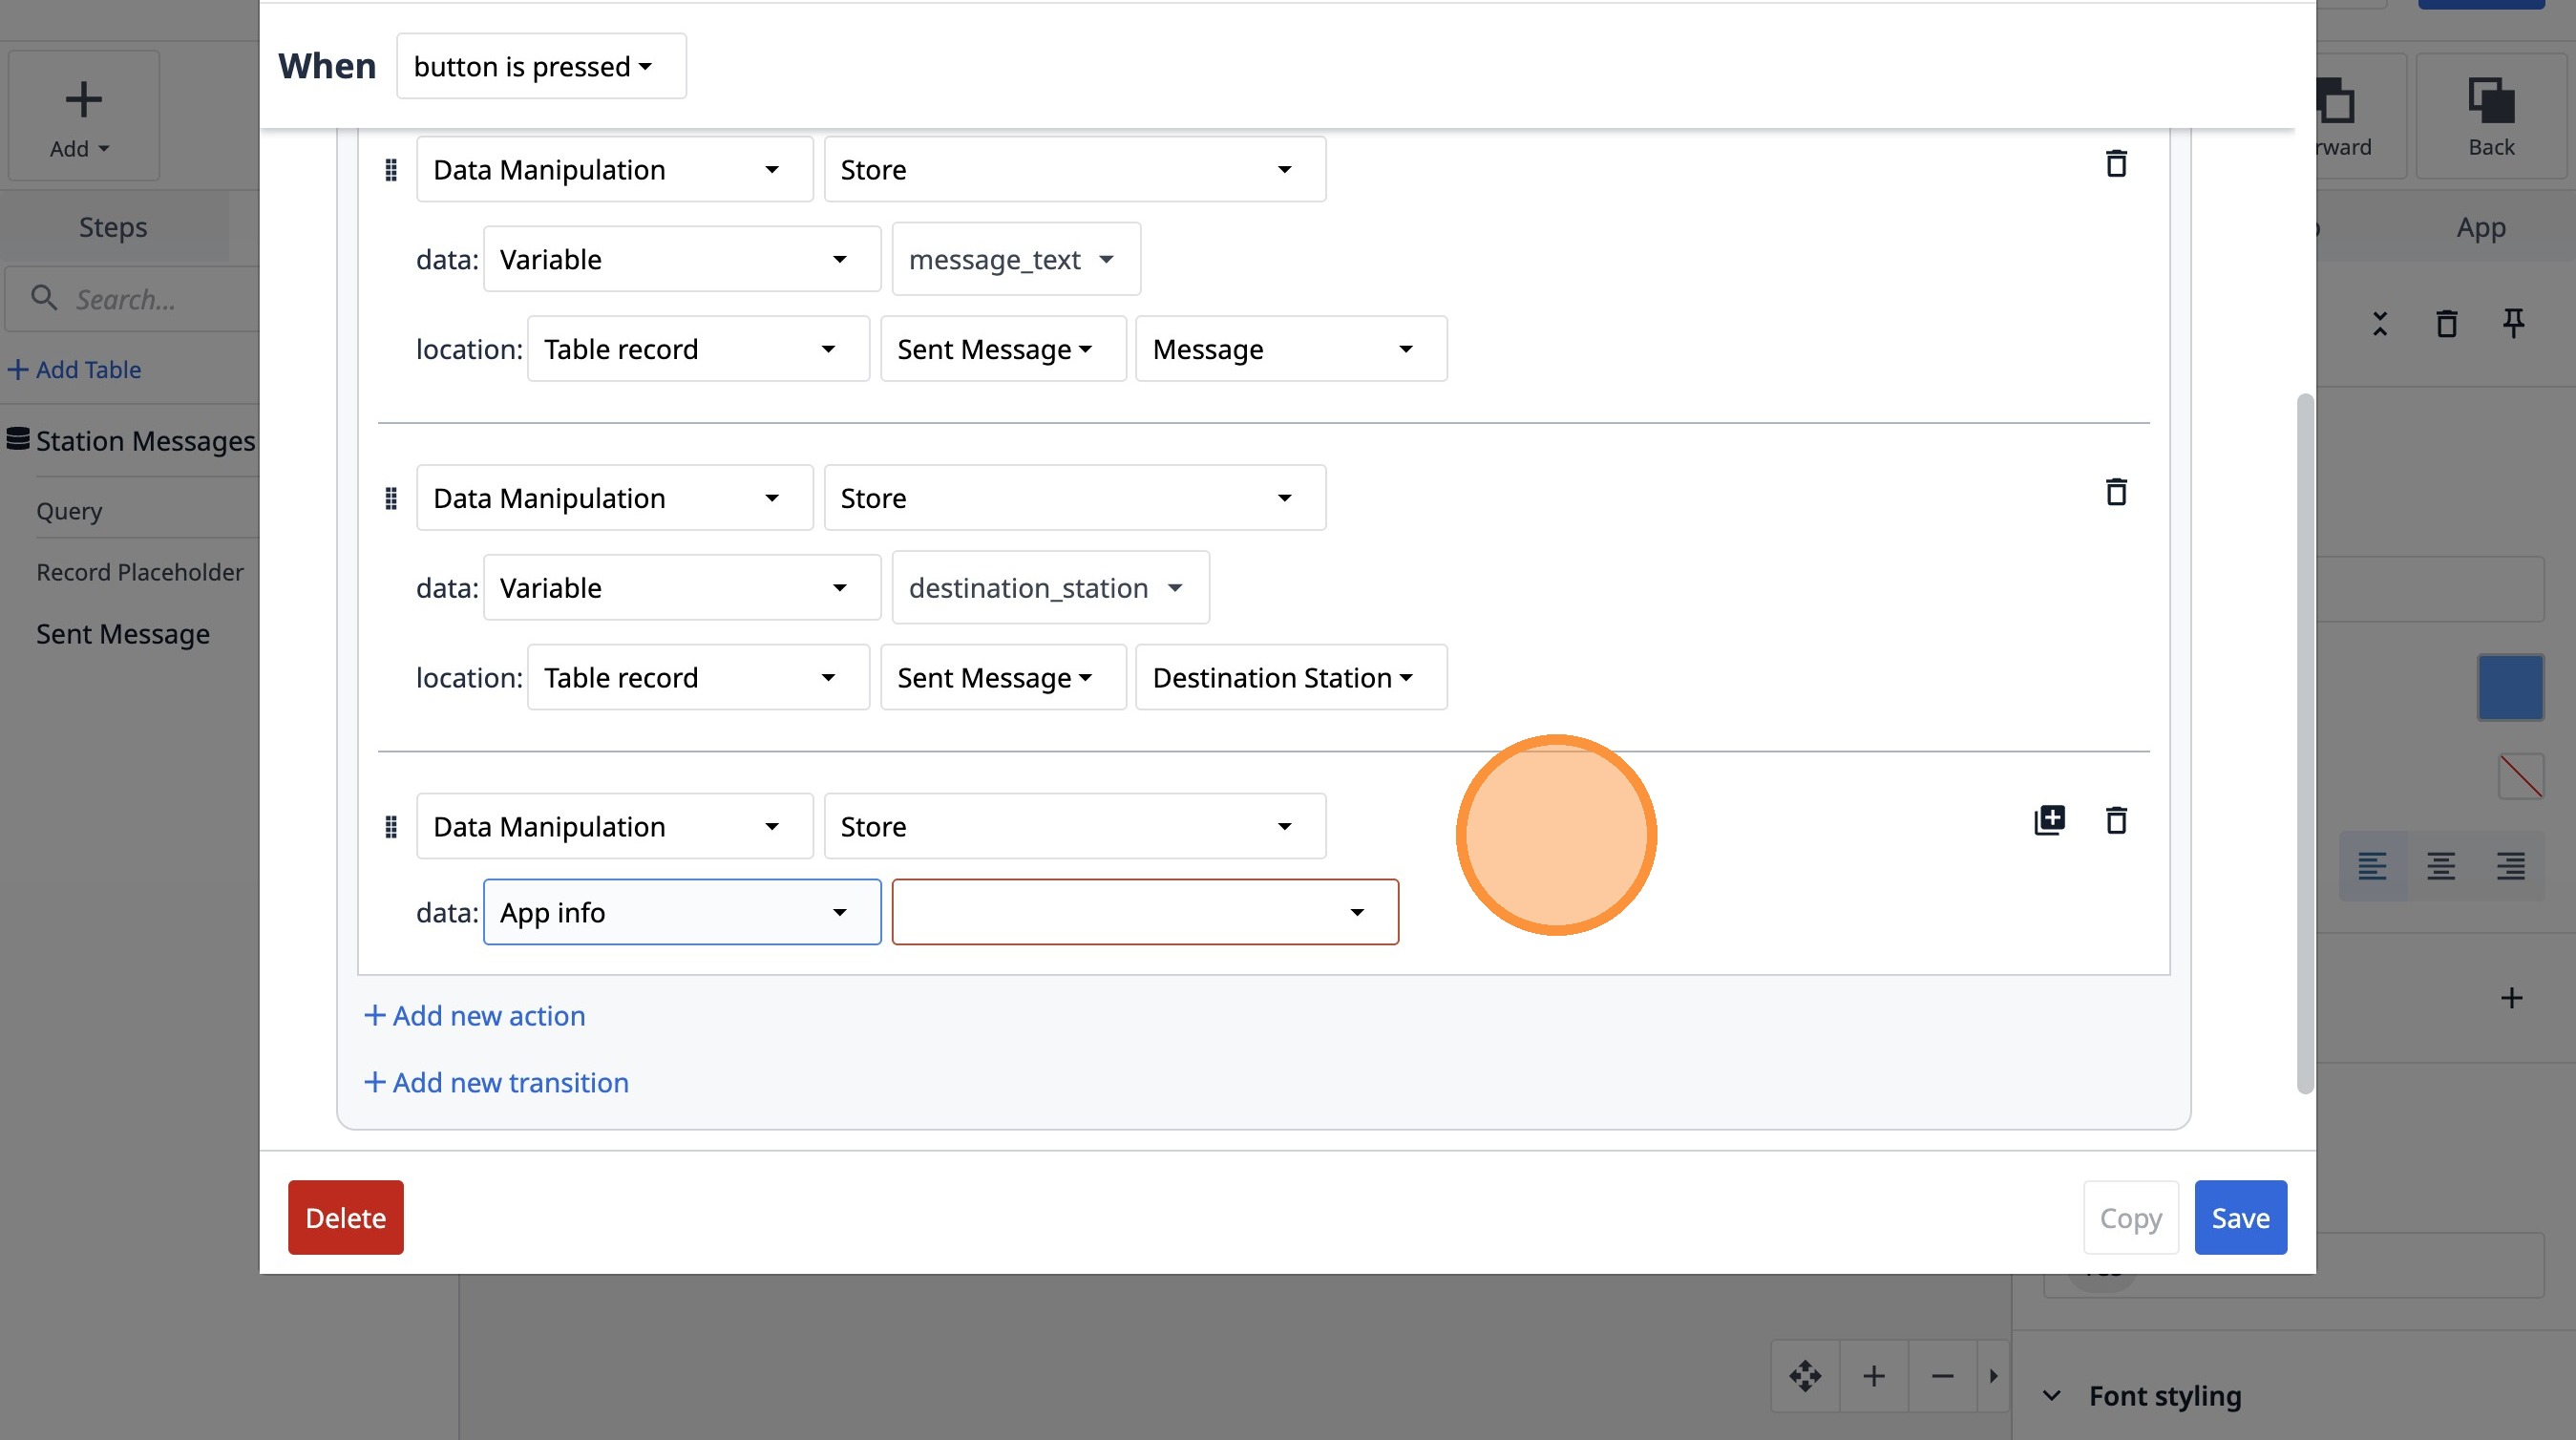Delete the message_text Store action

tap(2116, 163)
